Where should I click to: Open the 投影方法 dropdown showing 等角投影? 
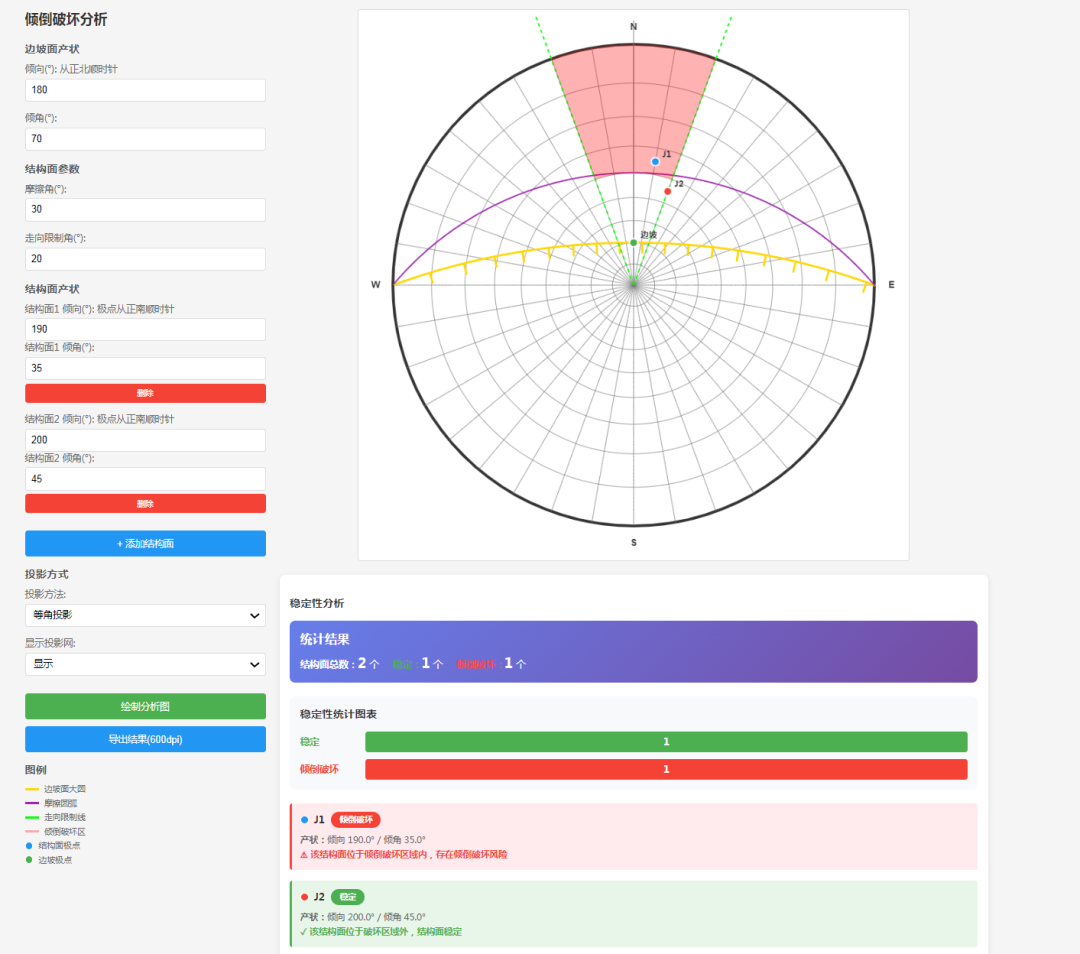pos(145,615)
